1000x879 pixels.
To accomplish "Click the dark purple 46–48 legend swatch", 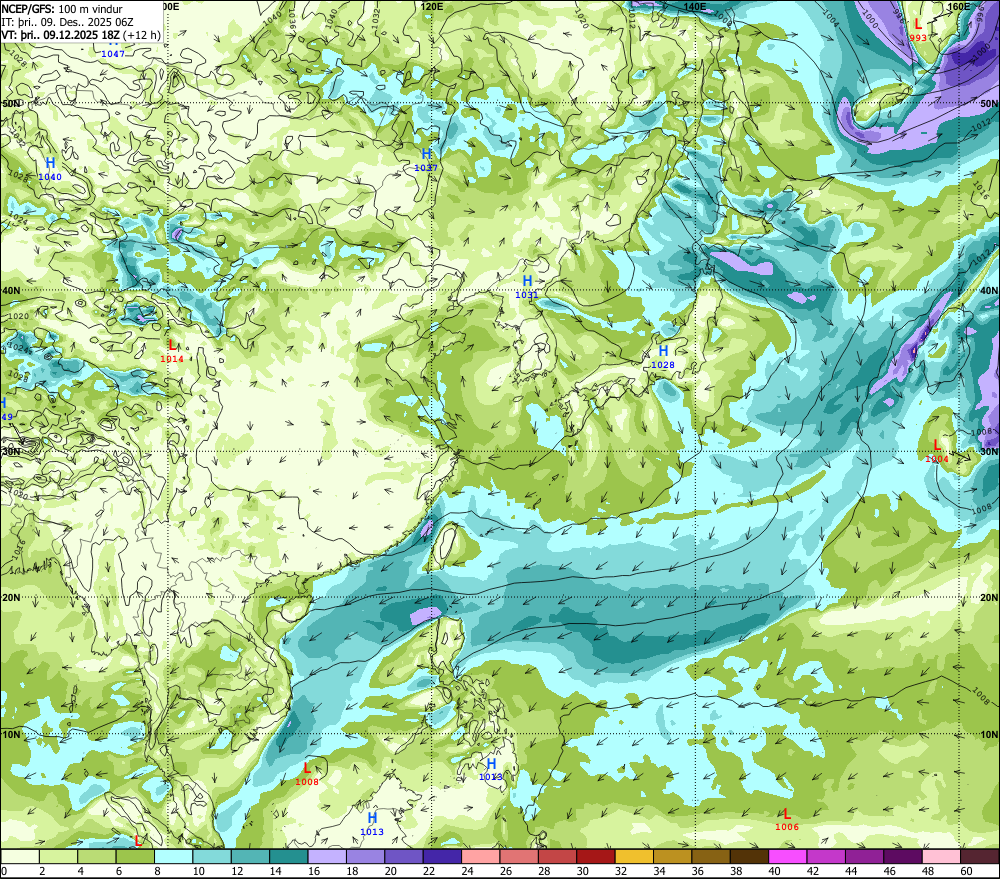I will pos(902,856).
